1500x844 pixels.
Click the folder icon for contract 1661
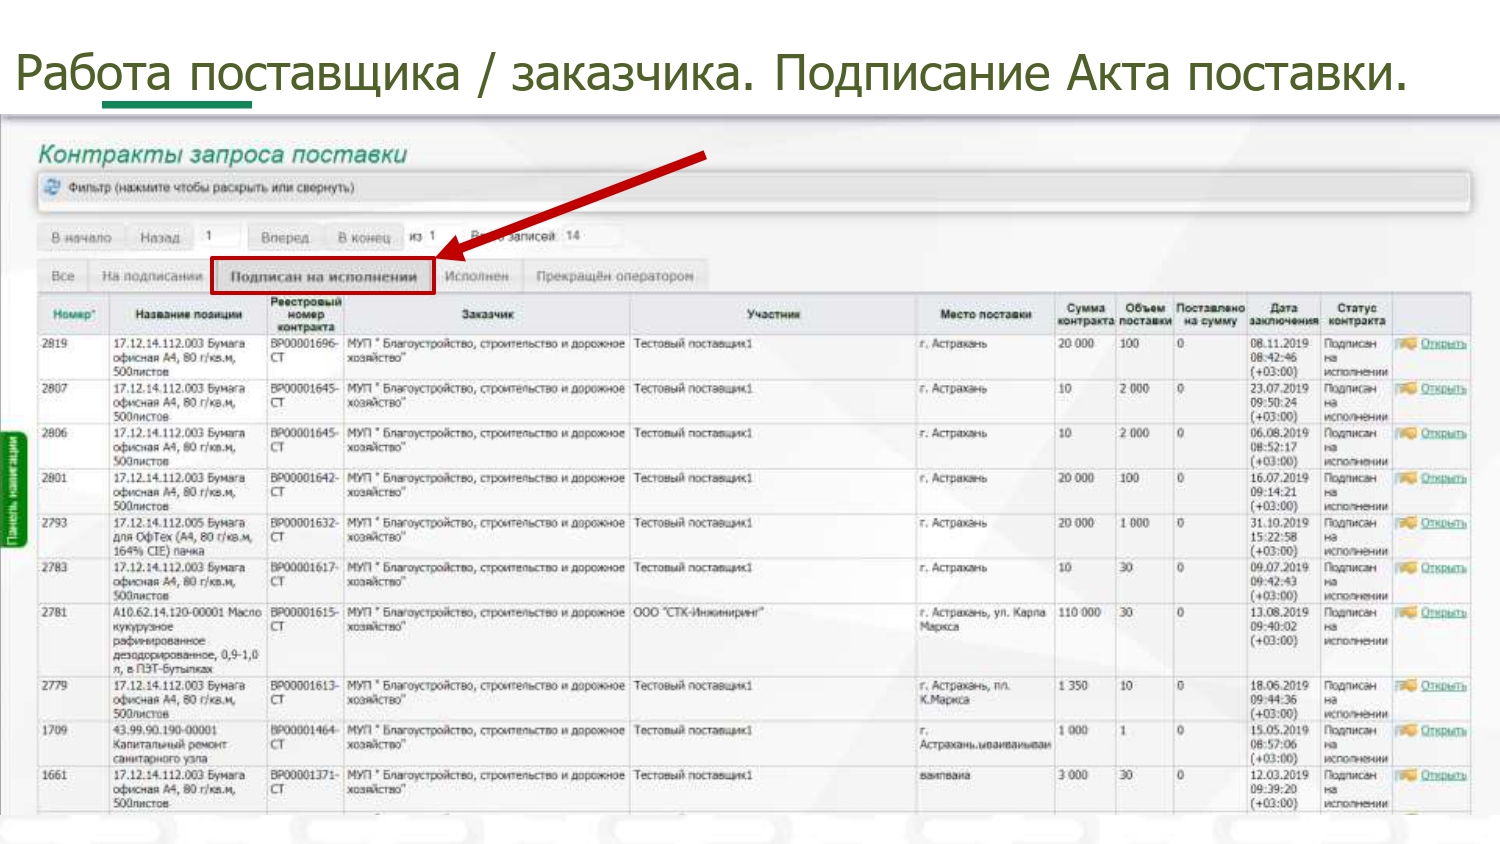point(1407,776)
